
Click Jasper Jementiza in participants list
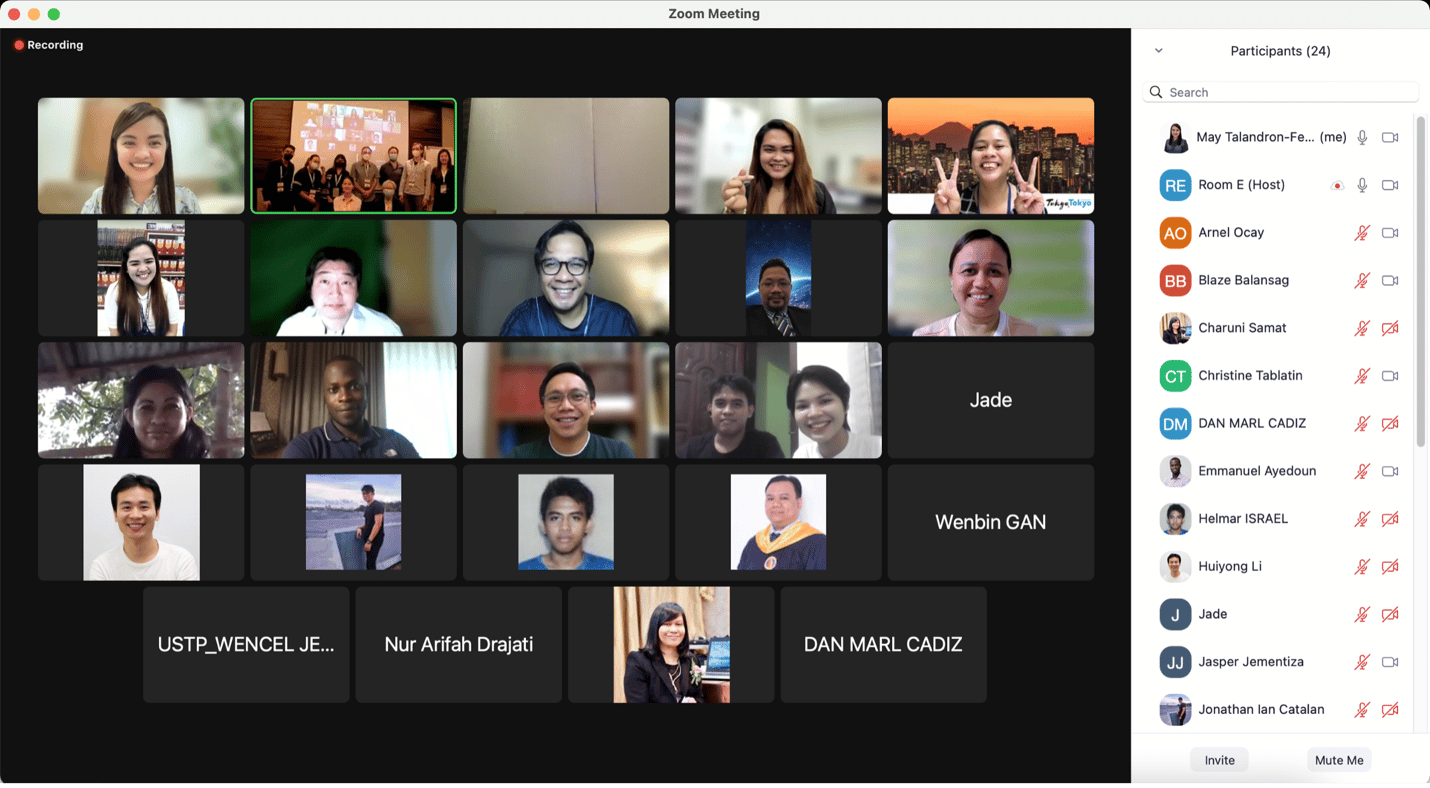1251,662
